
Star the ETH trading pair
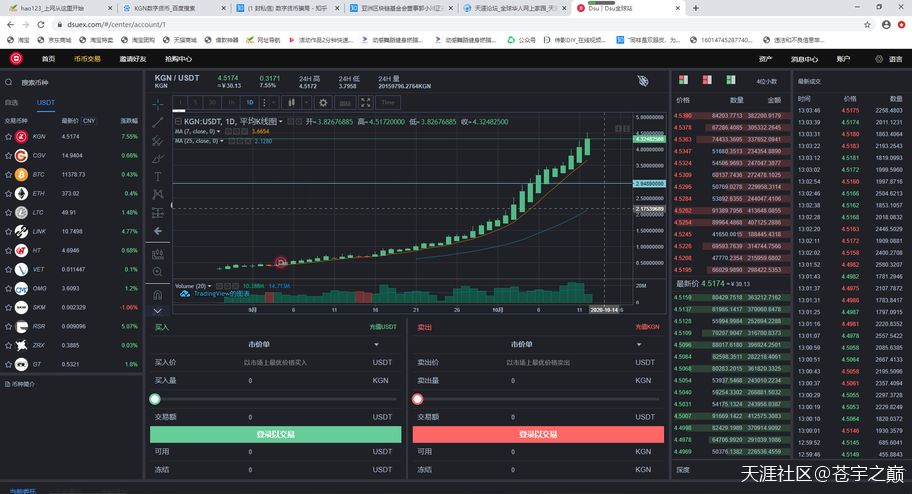click(9, 193)
